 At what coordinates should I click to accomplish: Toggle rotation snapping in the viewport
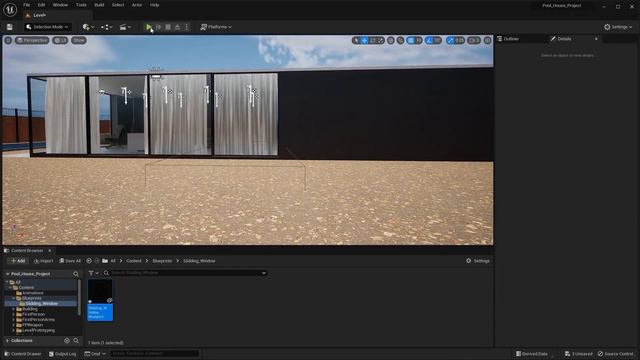[x=429, y=40]
